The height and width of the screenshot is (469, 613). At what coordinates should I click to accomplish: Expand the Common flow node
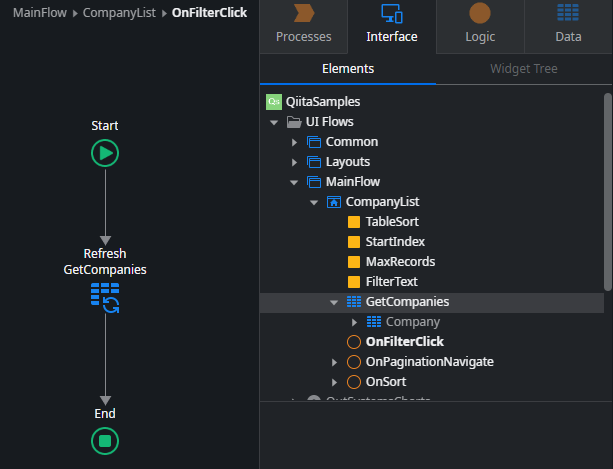pos(294,142)
